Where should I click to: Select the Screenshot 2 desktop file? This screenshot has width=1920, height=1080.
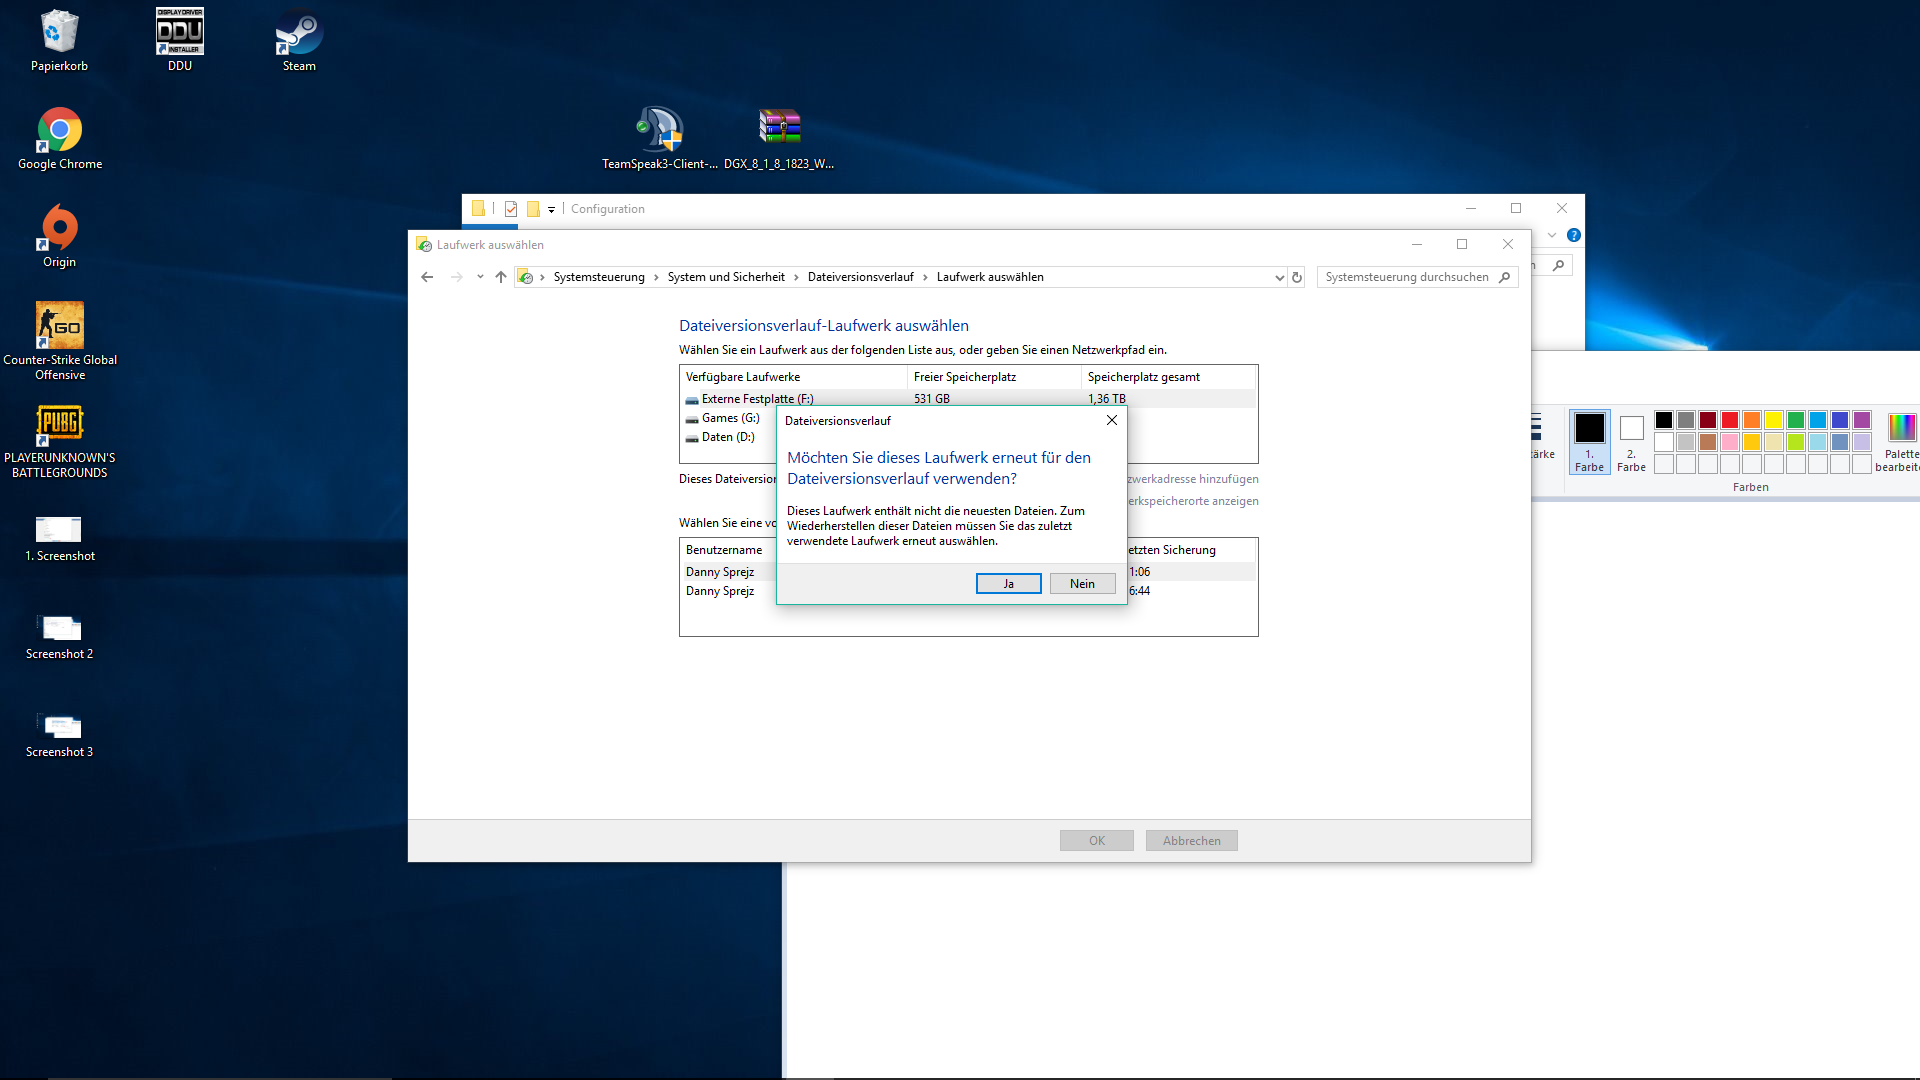click(60, 636)
